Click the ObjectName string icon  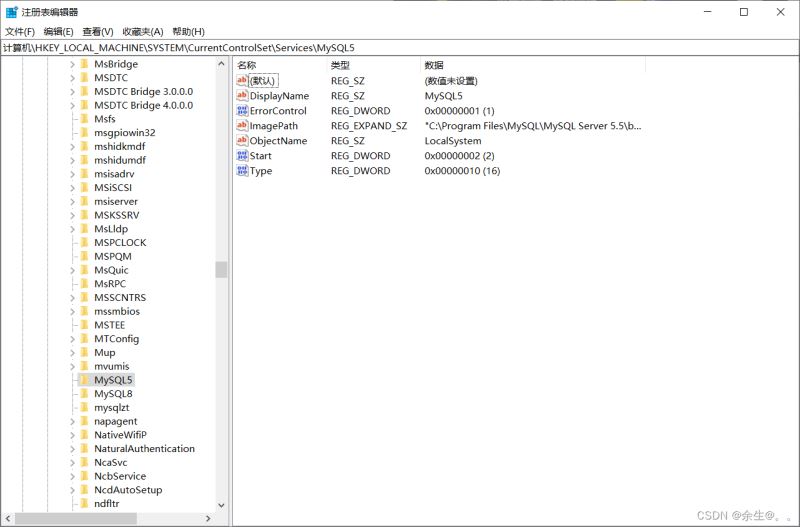point(242,141)
